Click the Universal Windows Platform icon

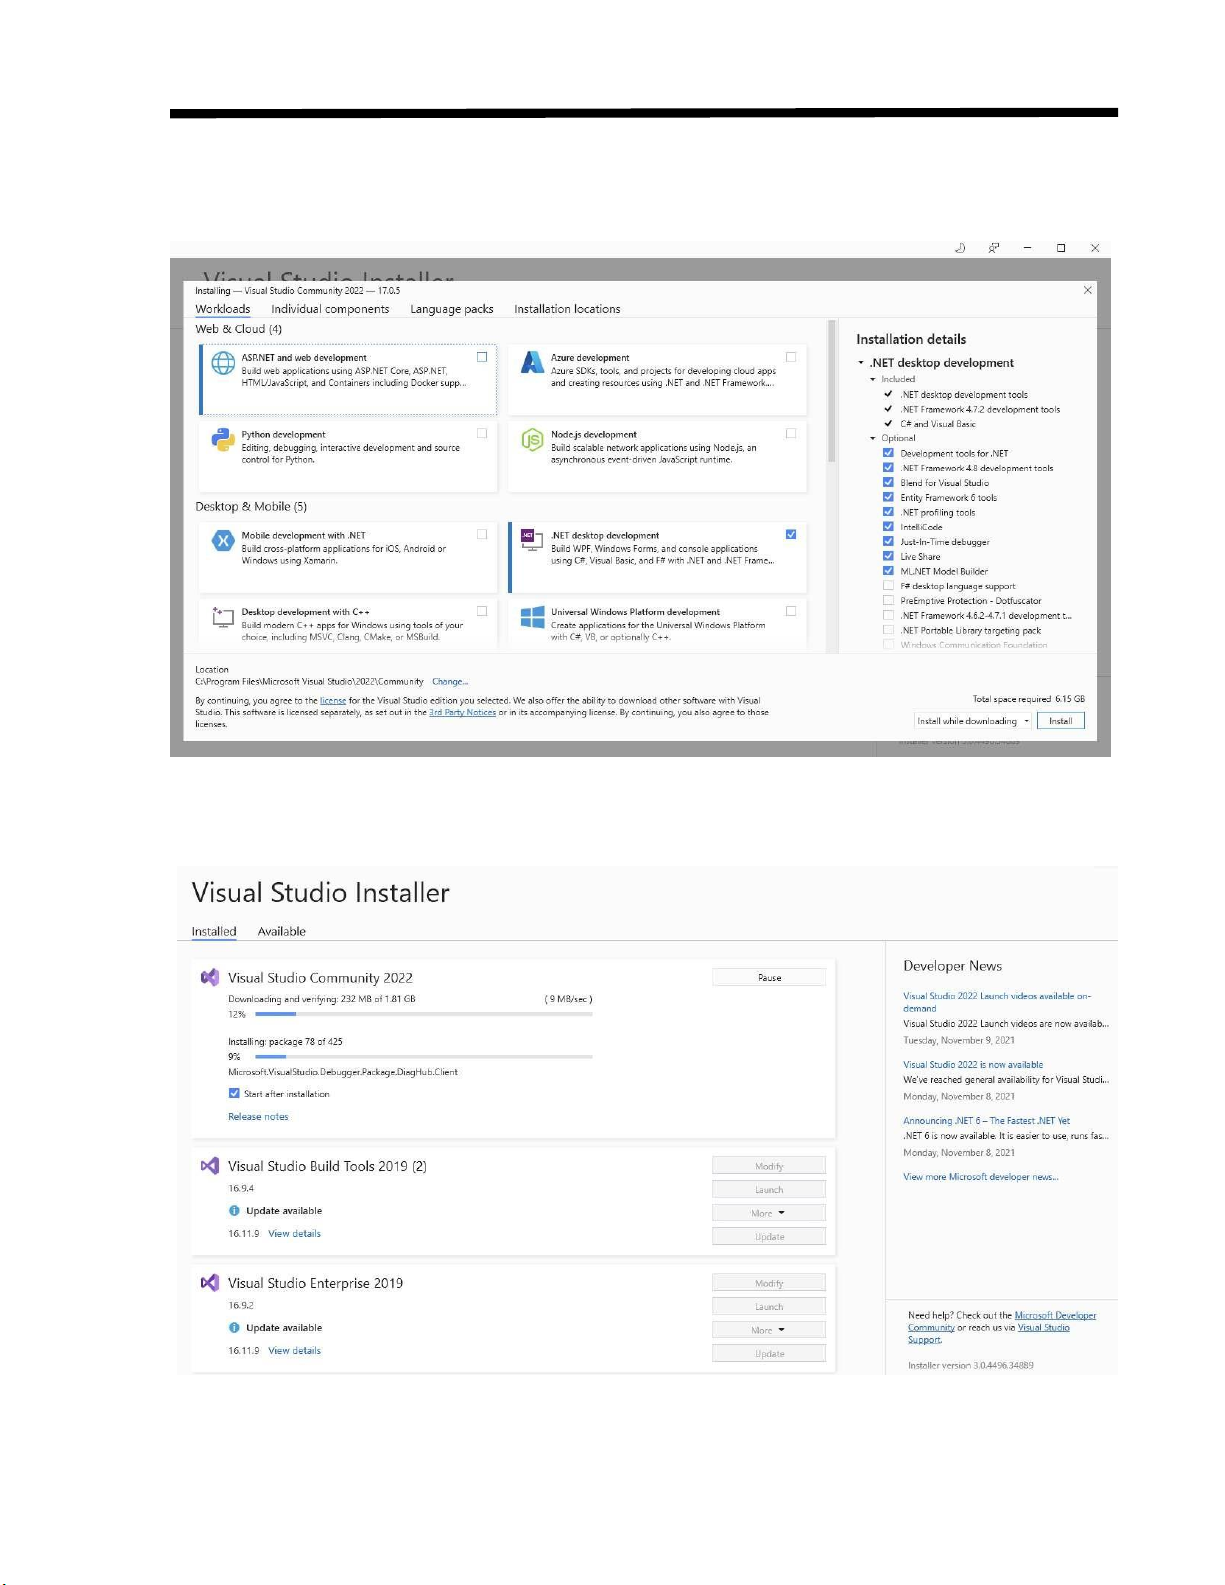tap(532, 618)
